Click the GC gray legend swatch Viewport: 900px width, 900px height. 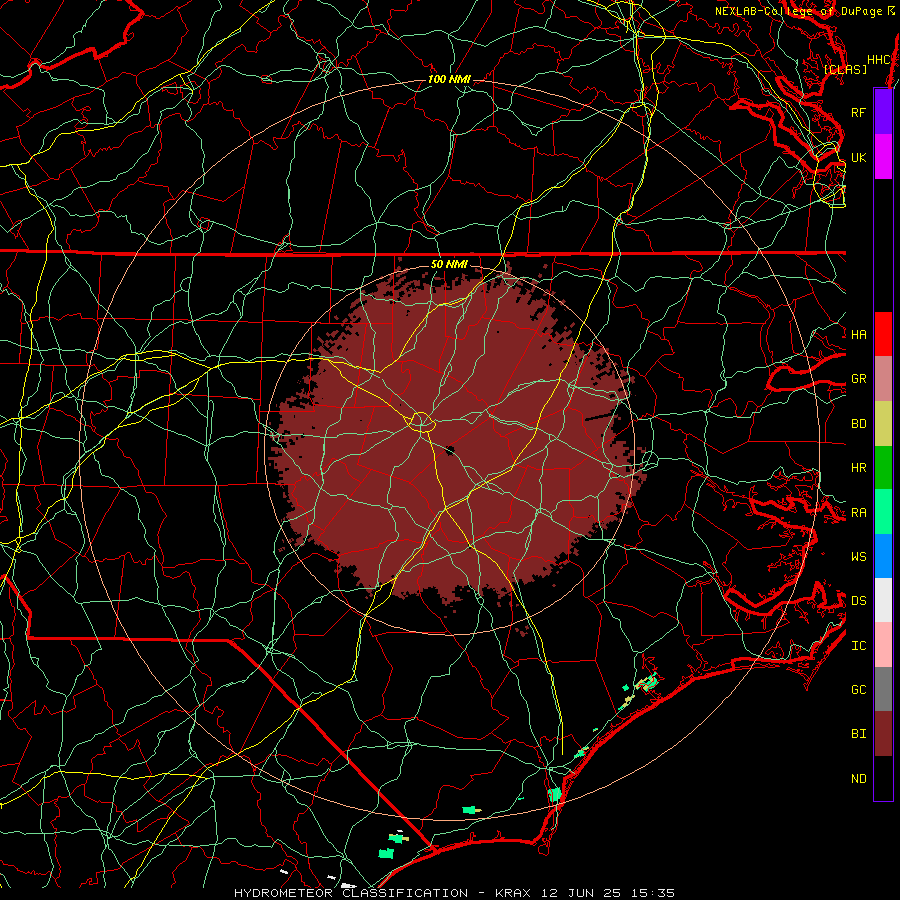click(x=883, y=689)
